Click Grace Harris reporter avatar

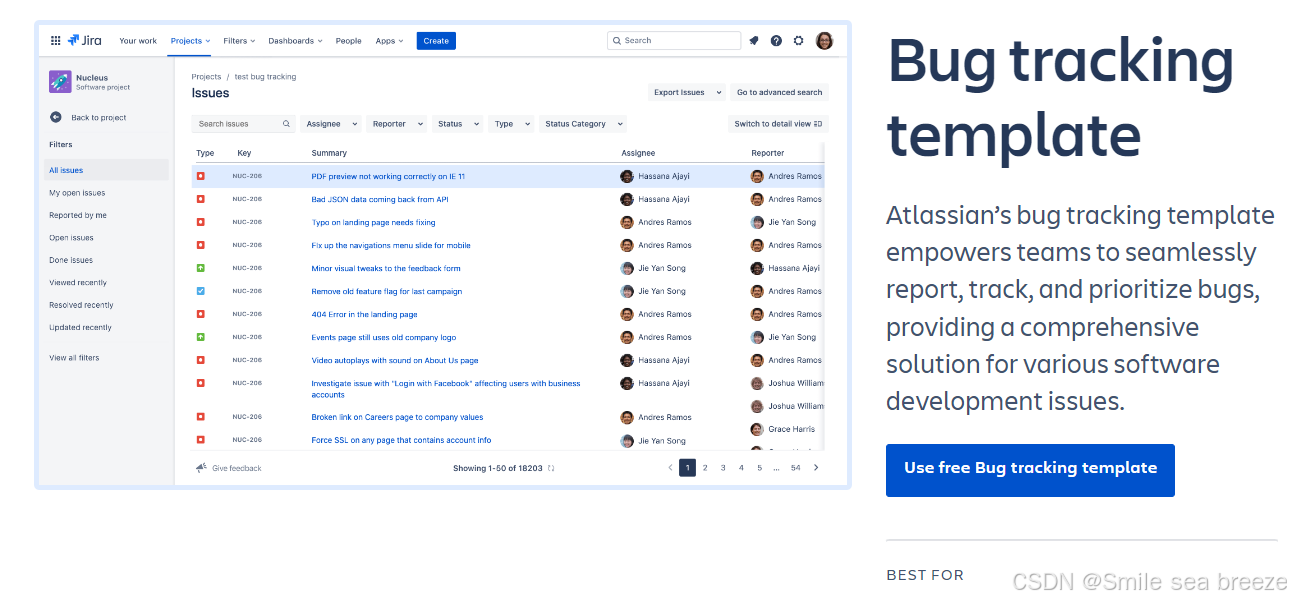(757, 429)
